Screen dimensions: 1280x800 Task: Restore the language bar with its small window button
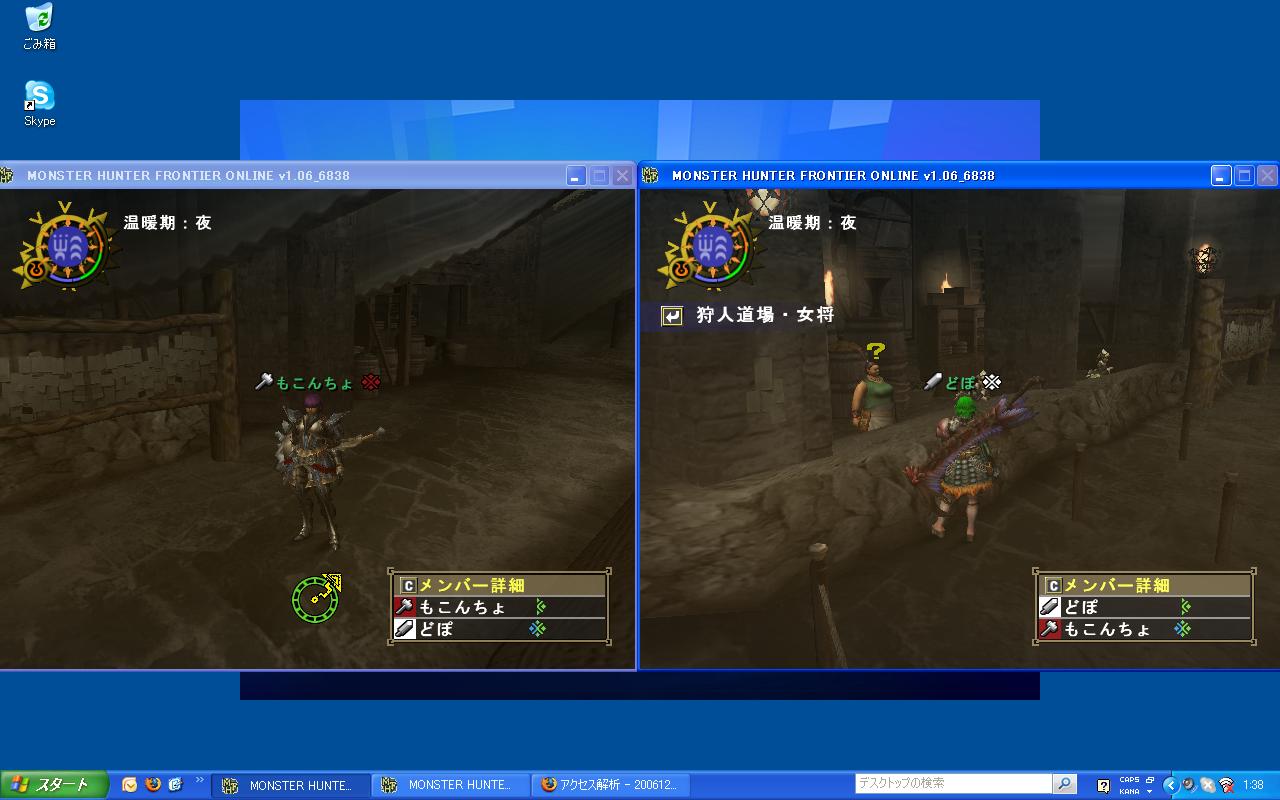pos(1150,779)
